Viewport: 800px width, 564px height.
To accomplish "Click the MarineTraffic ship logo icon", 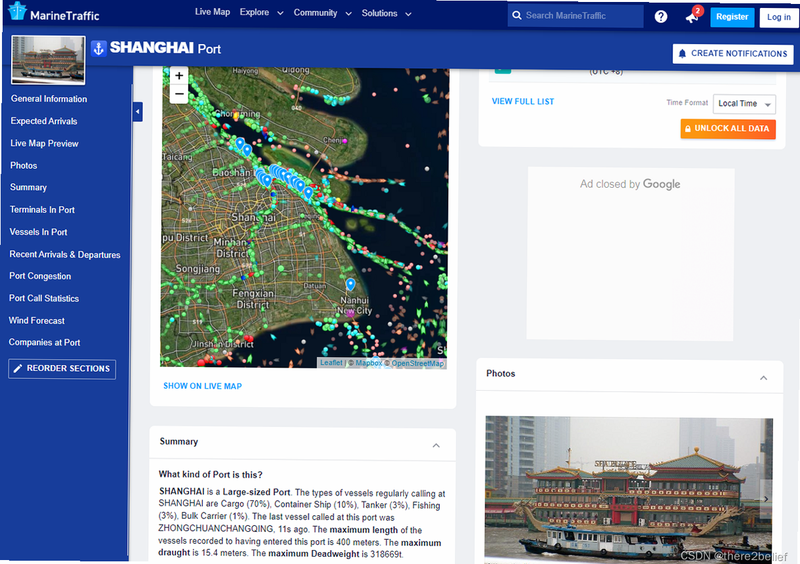I will coord(17,11).
